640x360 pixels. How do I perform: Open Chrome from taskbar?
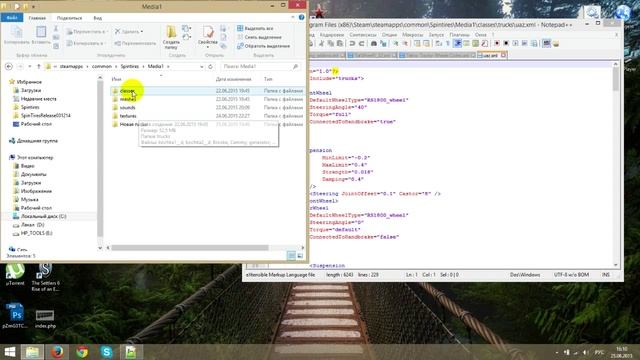click(82, 352)
